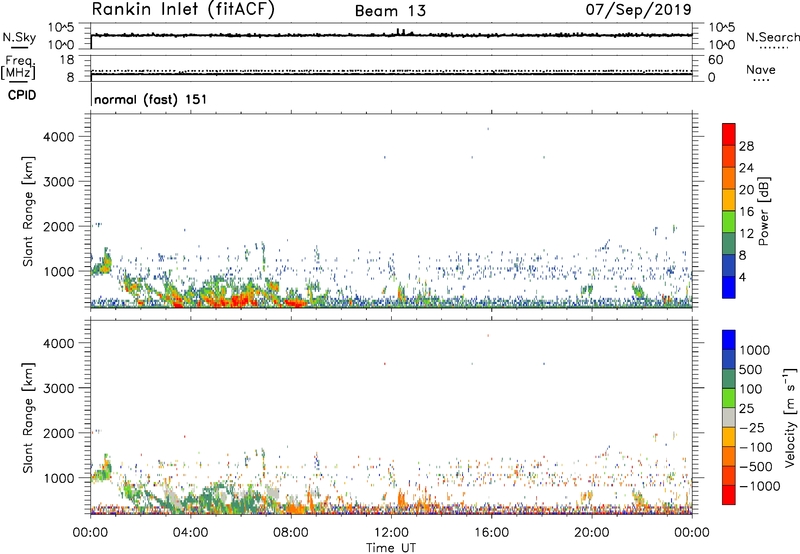Click the '0' Nave axis tick
The height and width of the screenshot is (554, 800).
point(712,78)
